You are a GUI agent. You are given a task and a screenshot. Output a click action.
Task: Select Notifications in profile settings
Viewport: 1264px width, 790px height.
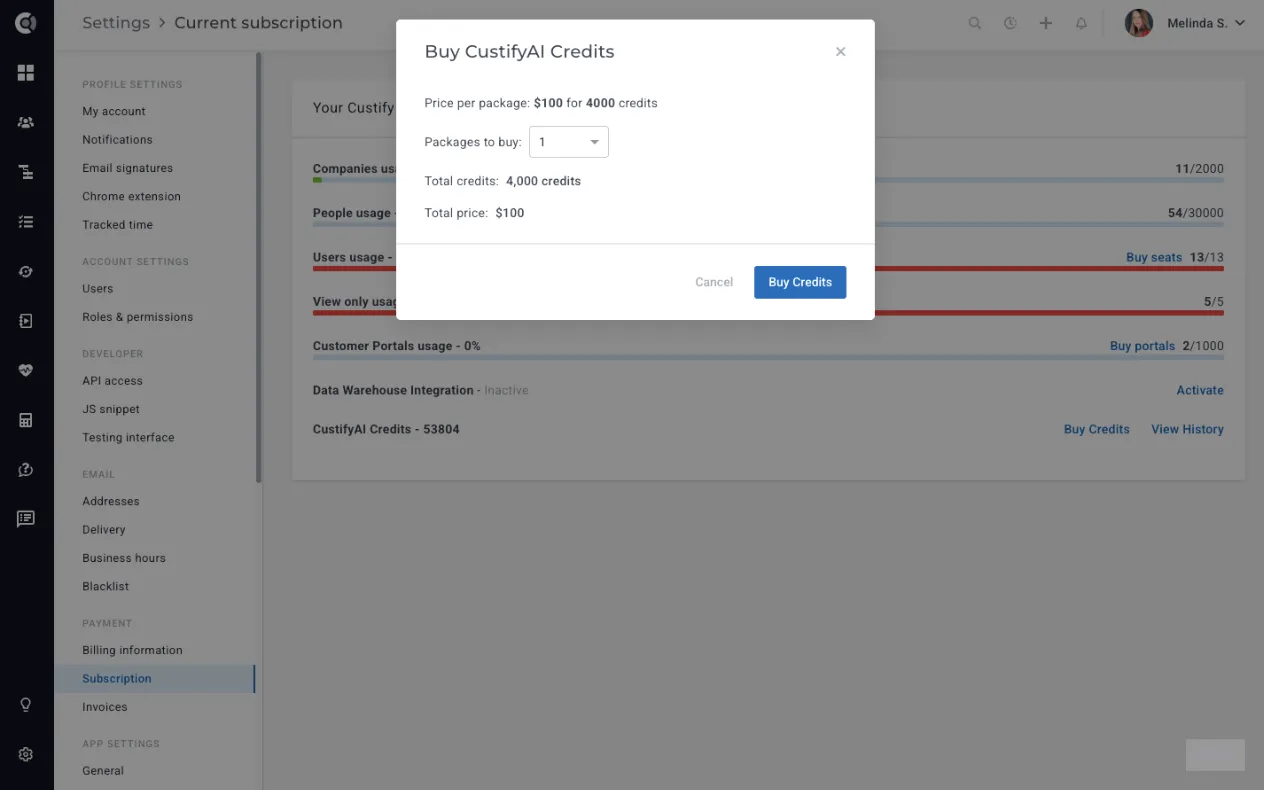click(117, 140)
